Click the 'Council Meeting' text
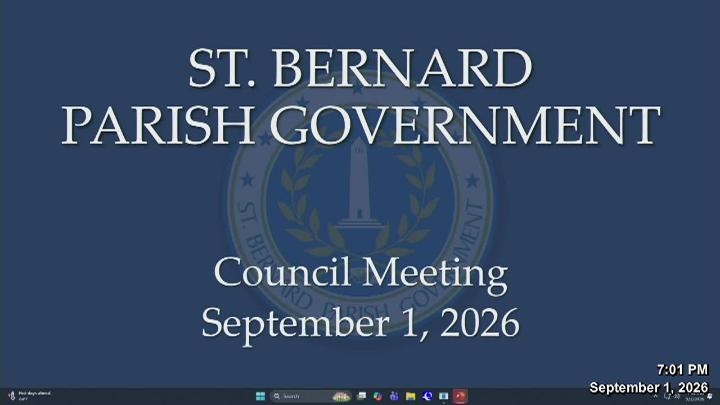The height and width of the screenshot is (405, 720). pos(360,274)
